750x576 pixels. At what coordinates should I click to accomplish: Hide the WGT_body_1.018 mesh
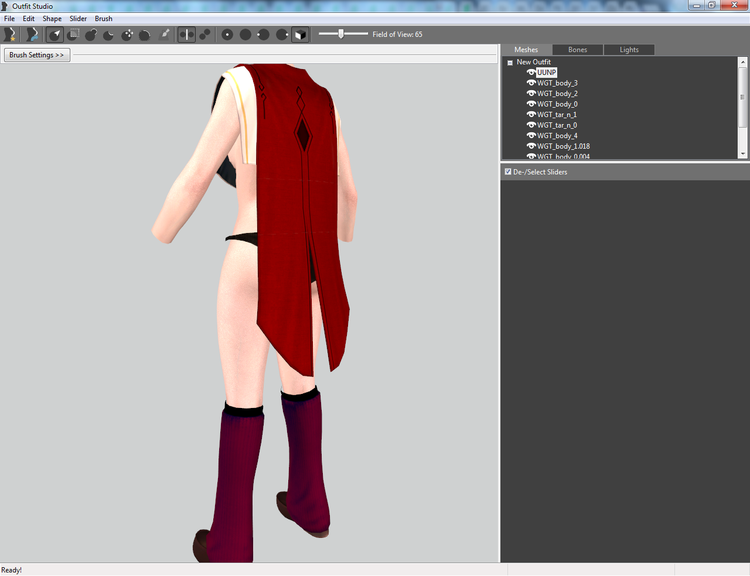click(x=530, y=146)
